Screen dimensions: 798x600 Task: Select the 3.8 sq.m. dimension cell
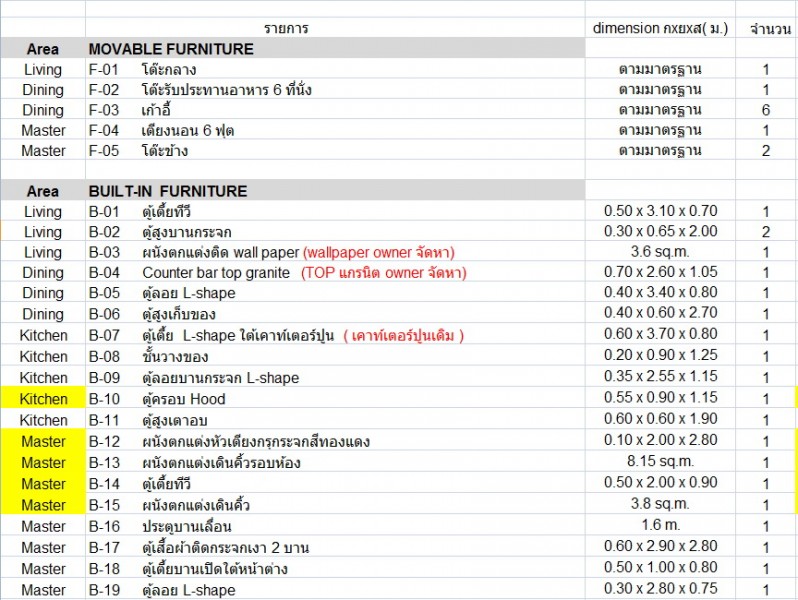[660, 504]
